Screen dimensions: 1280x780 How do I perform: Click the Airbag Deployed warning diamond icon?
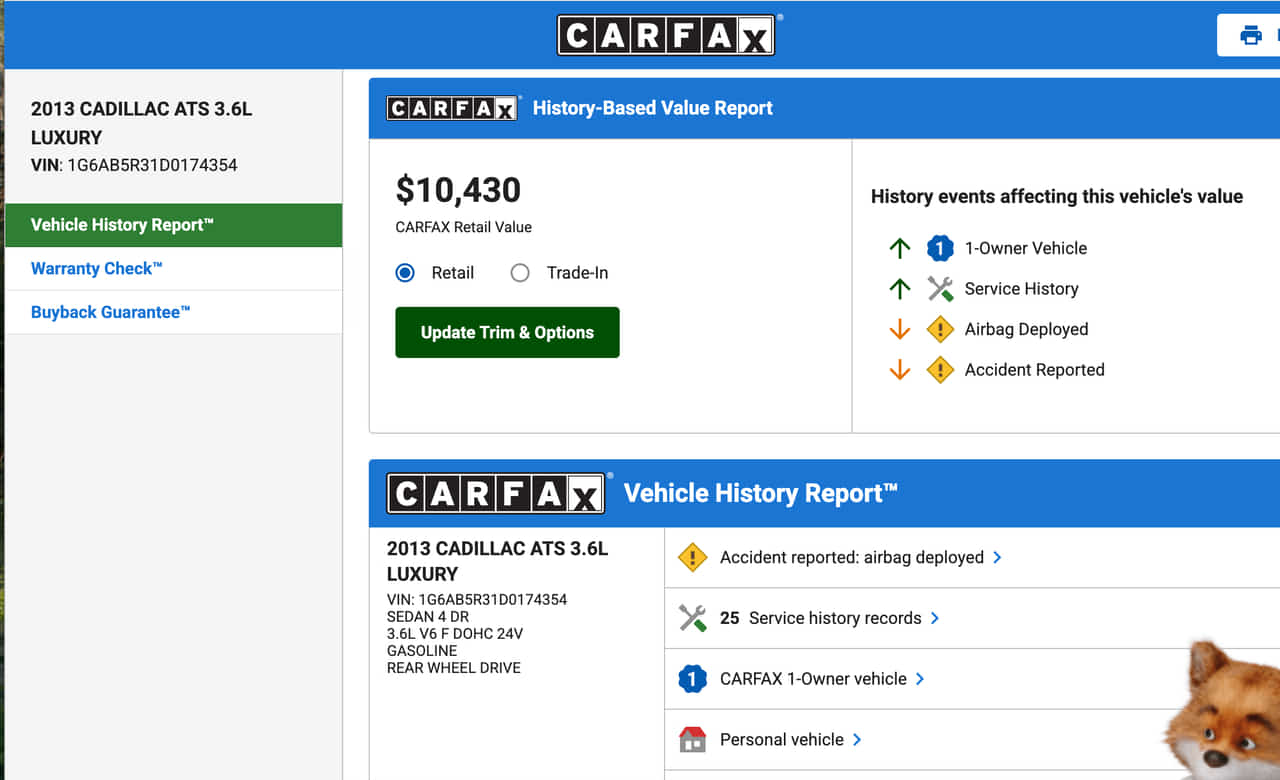[940, 329]
